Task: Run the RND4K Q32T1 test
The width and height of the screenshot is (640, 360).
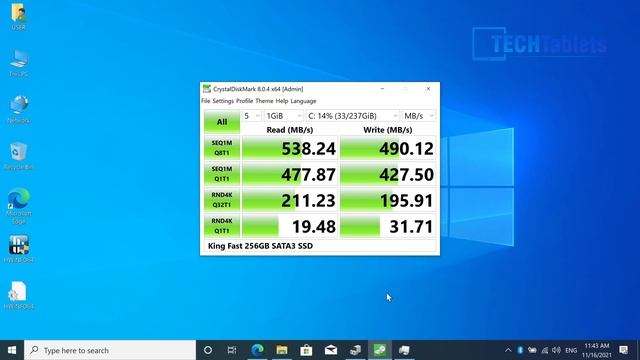Action: (x=222, y=200)
